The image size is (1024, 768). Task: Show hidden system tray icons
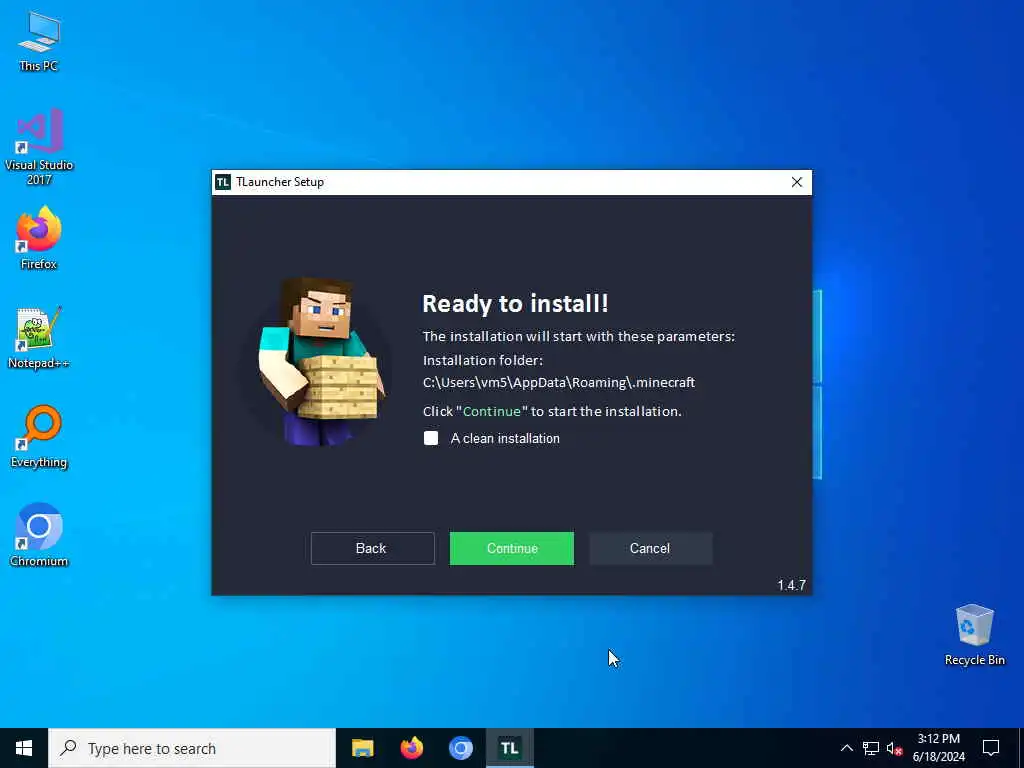846,748
